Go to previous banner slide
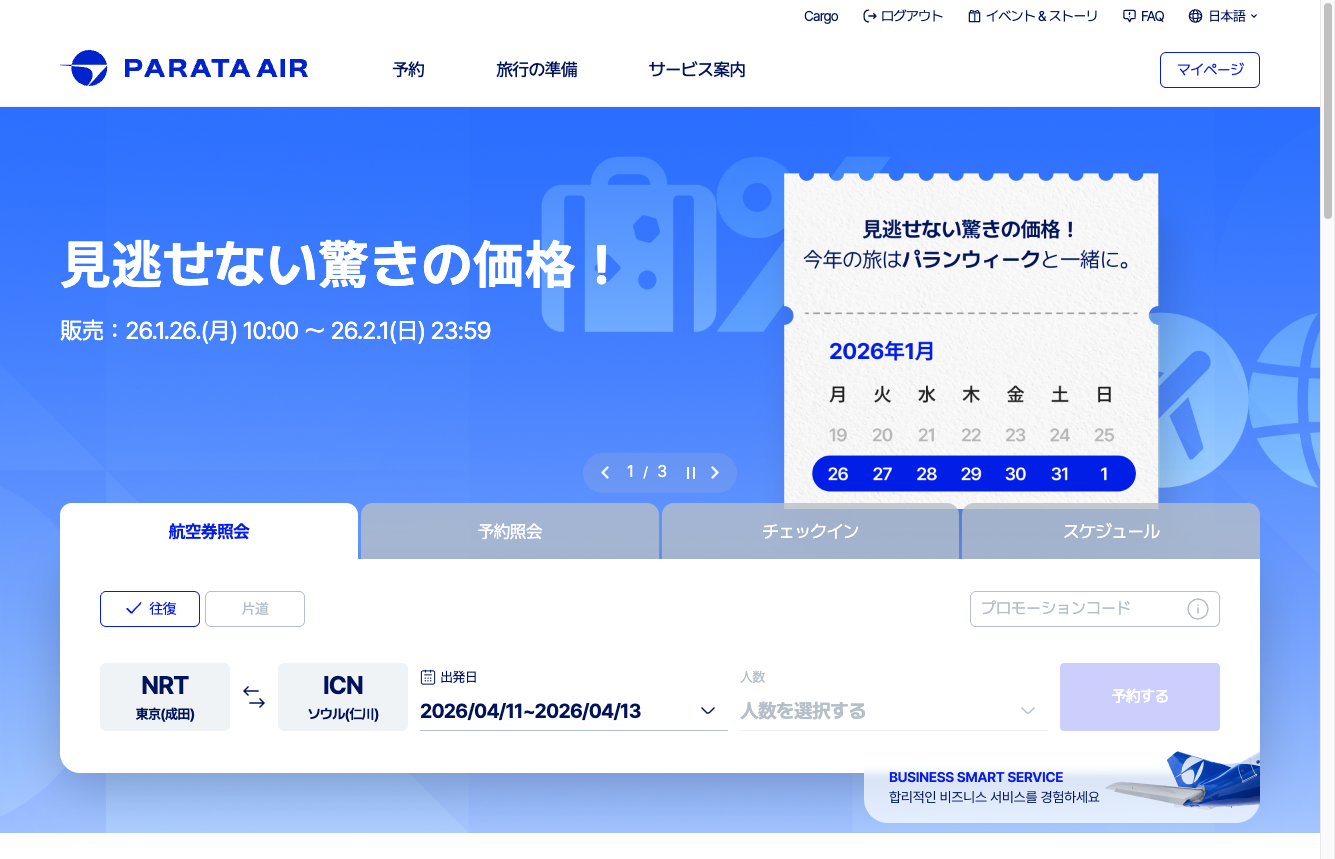 pyautogui.click(x=605, y=473)
